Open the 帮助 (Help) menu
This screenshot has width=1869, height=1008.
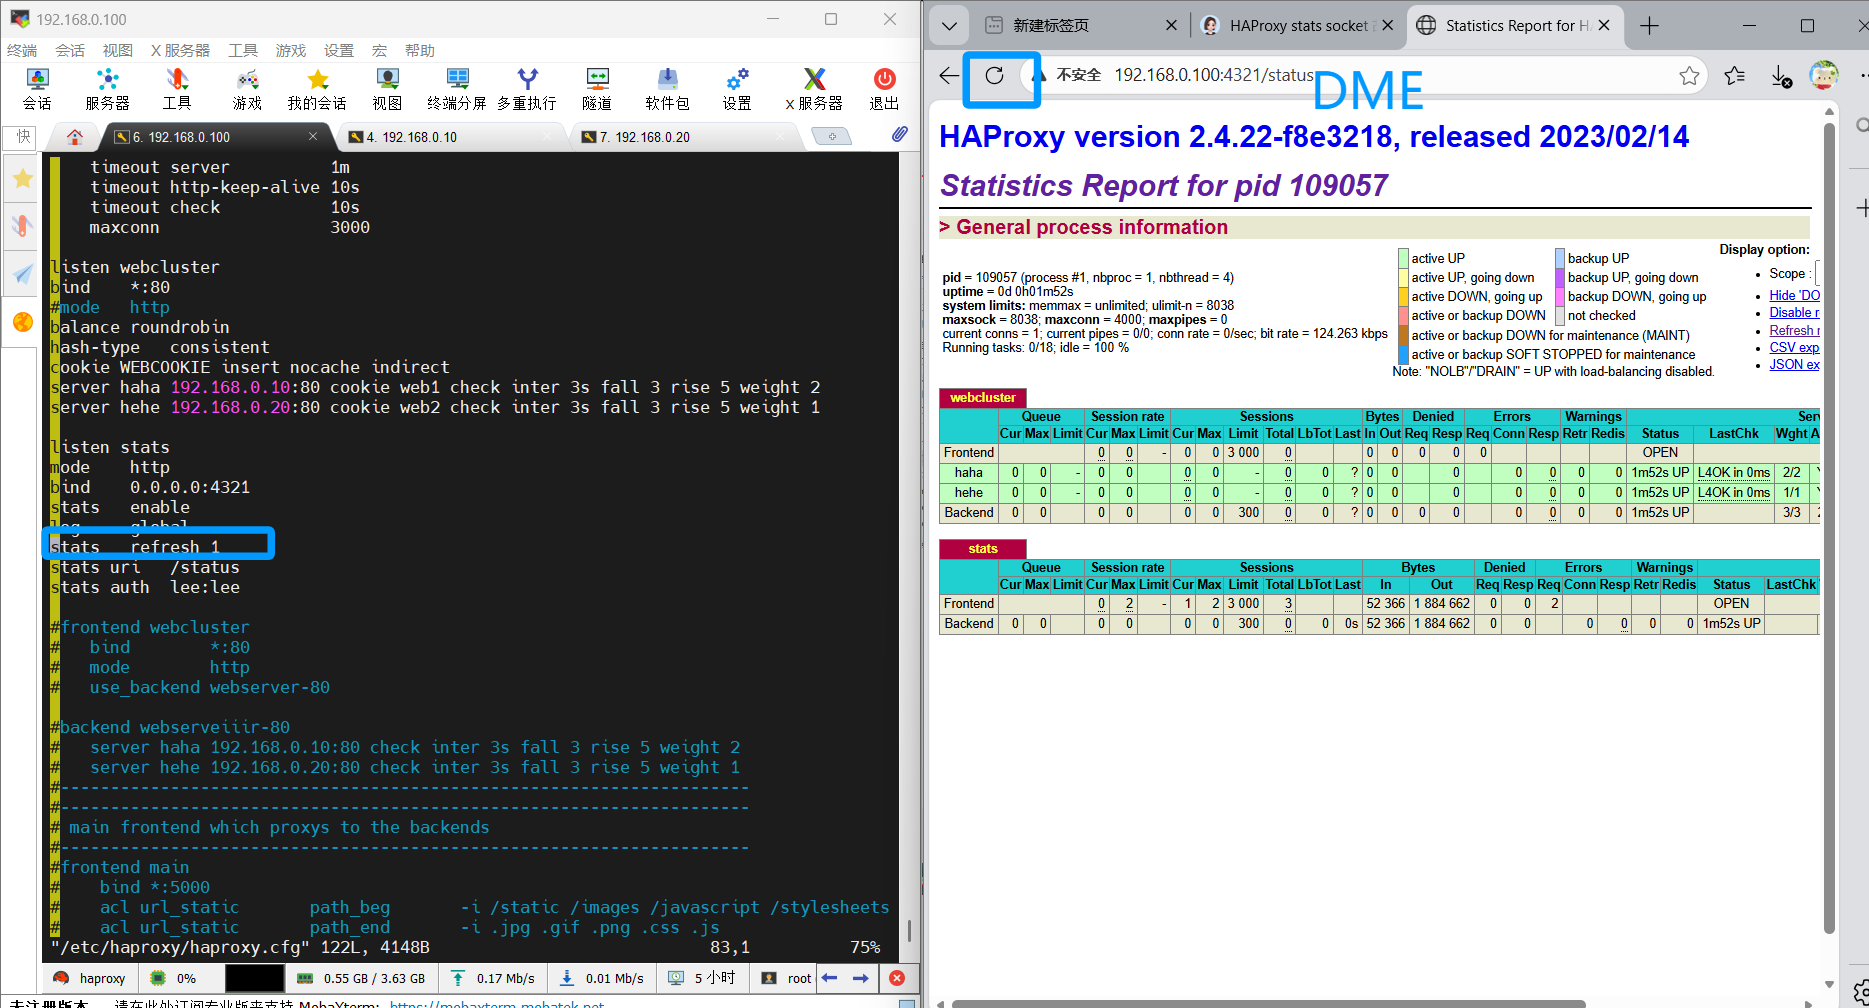point(420,50)
